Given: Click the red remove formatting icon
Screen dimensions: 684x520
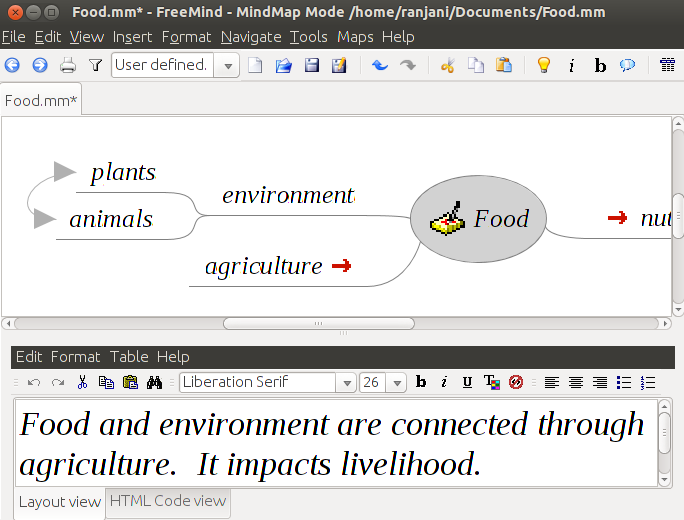Looking at the screenshot, I should (x=516, y=383).
